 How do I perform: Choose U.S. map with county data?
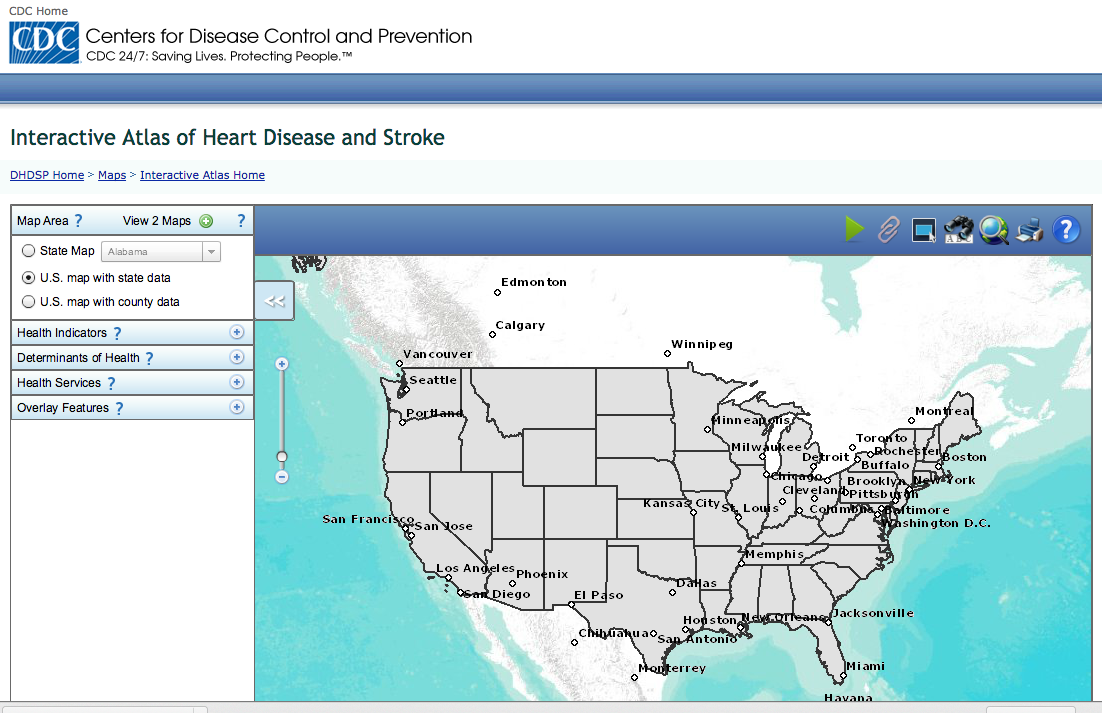(28, 301)
